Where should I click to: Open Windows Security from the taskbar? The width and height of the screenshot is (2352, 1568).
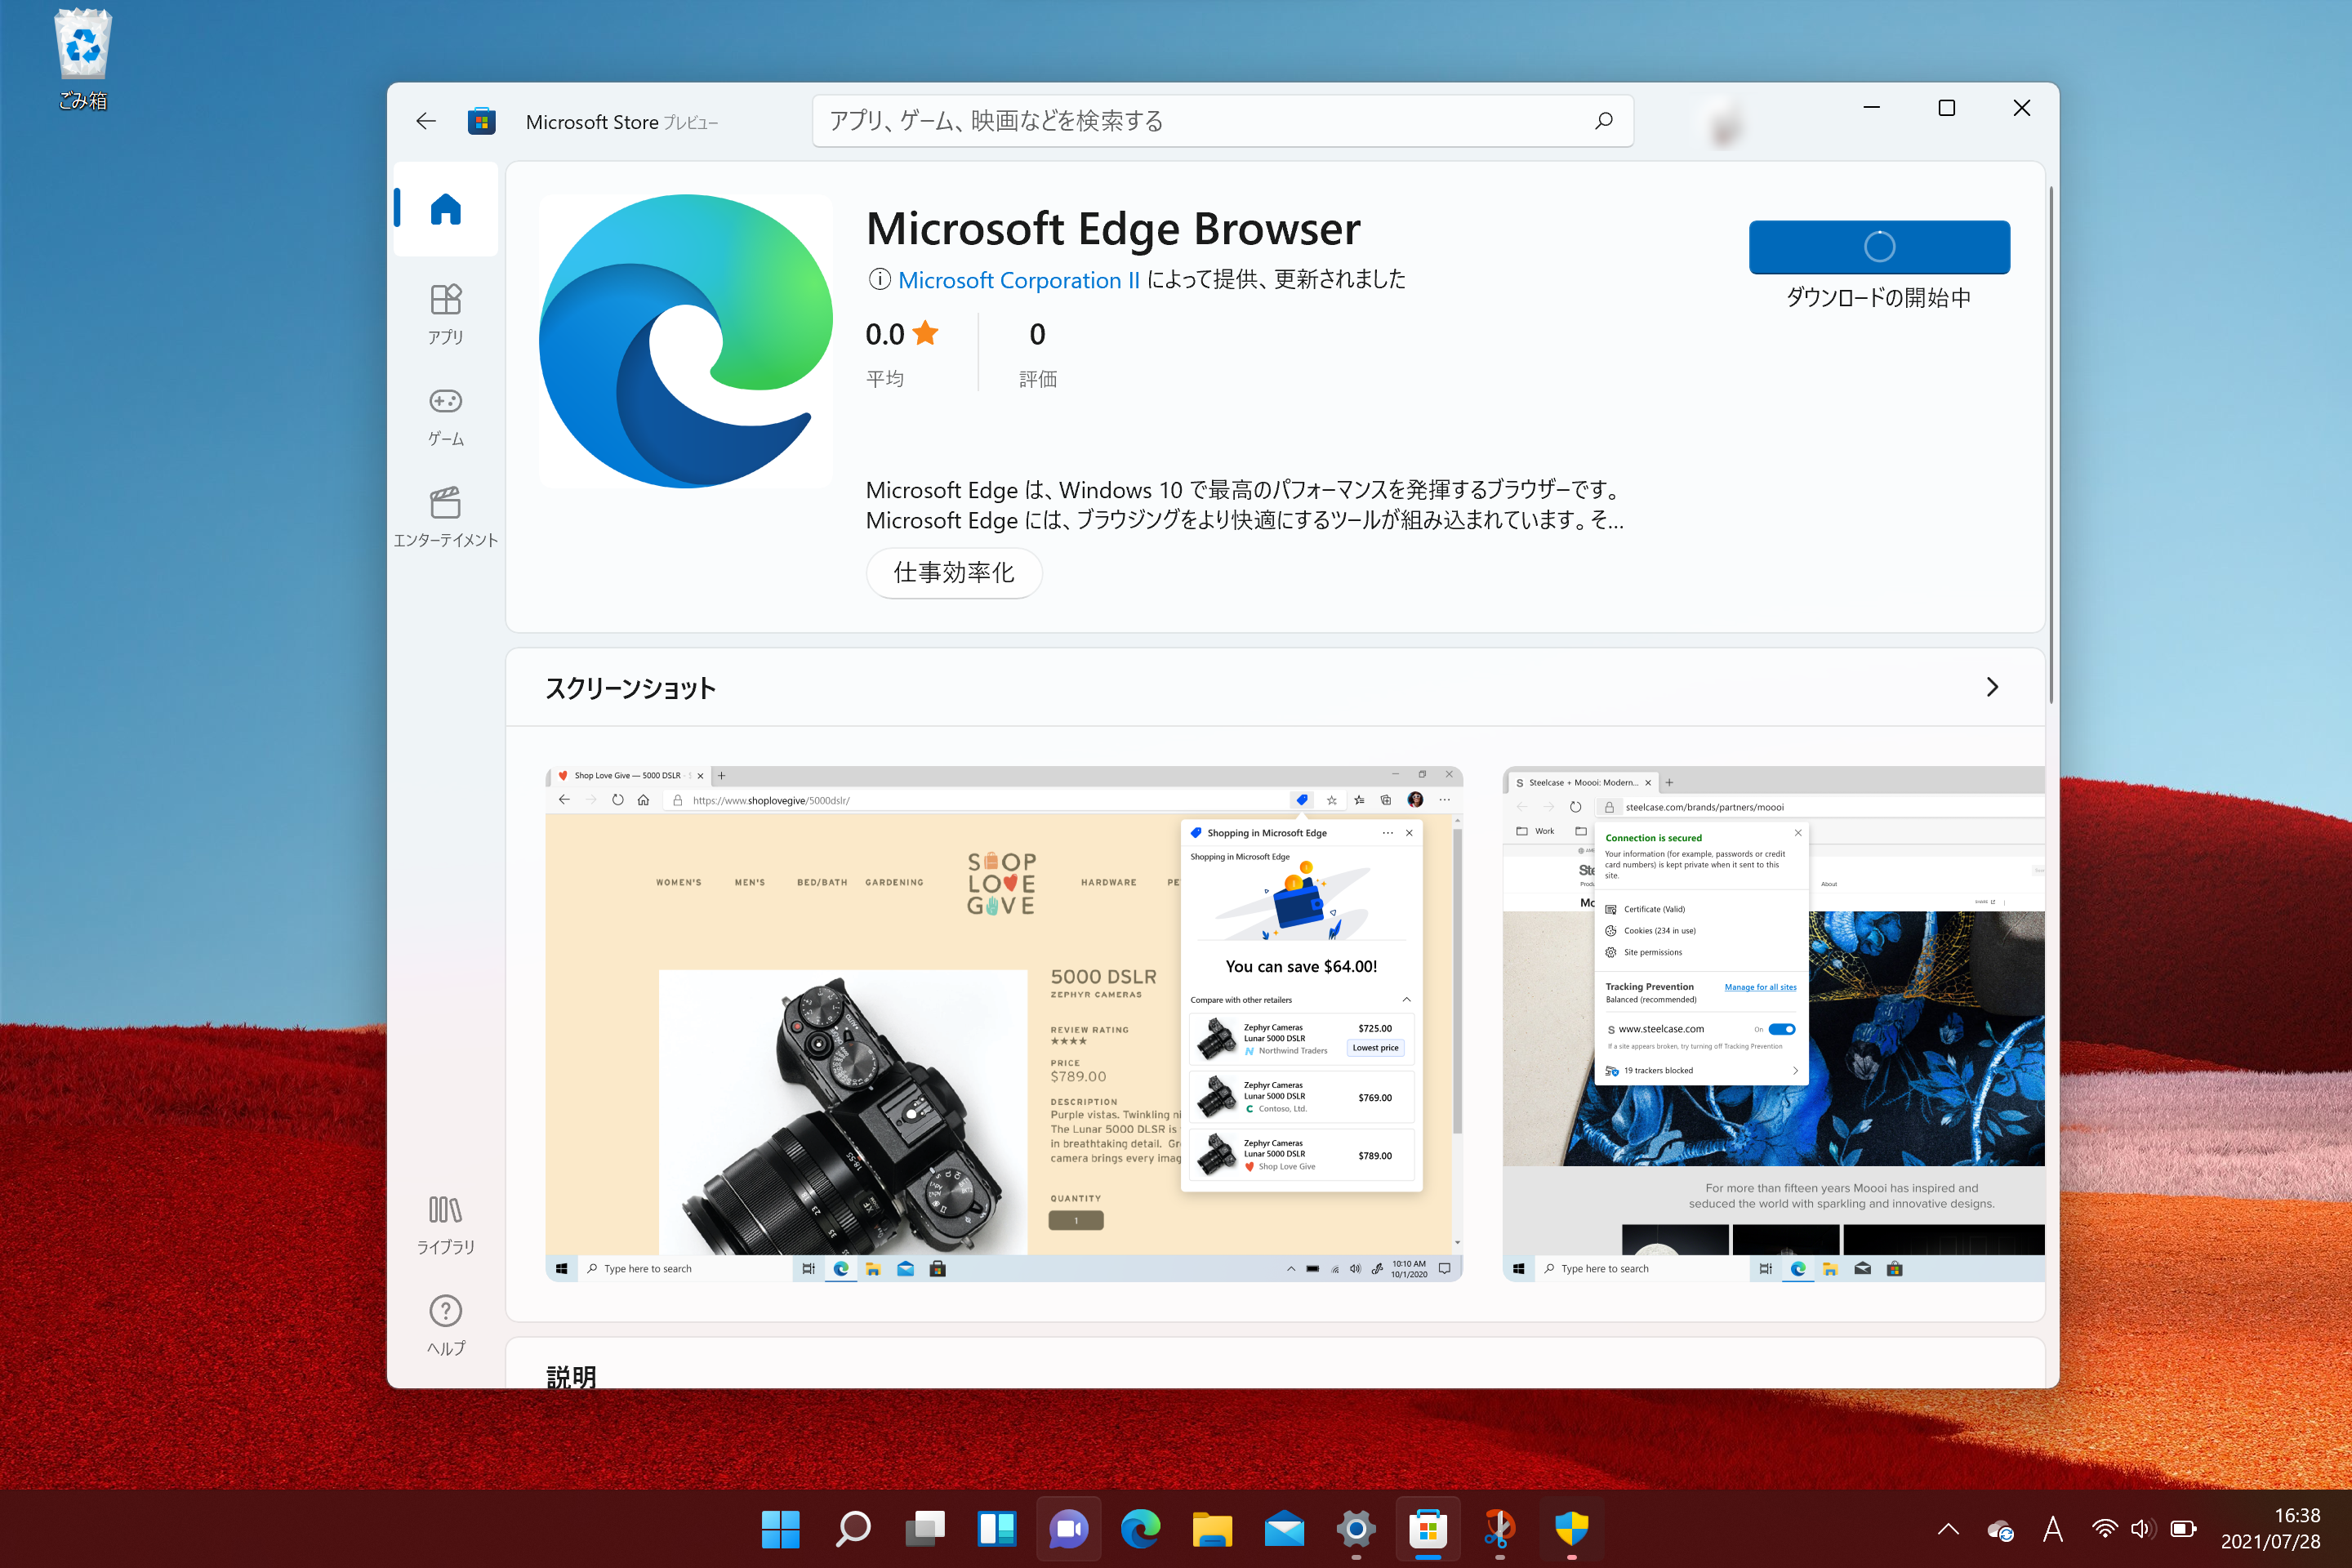(1572, 1529)
